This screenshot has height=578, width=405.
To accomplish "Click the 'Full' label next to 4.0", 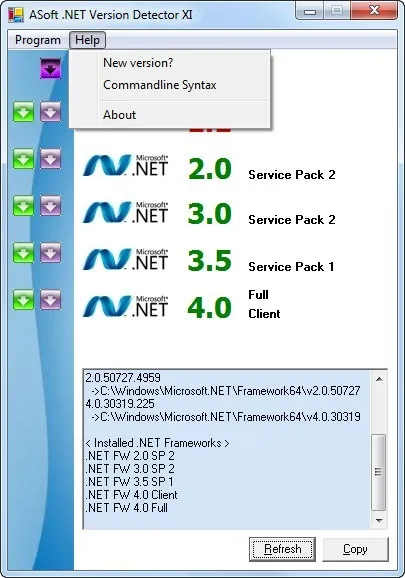I will coord(258,295).
